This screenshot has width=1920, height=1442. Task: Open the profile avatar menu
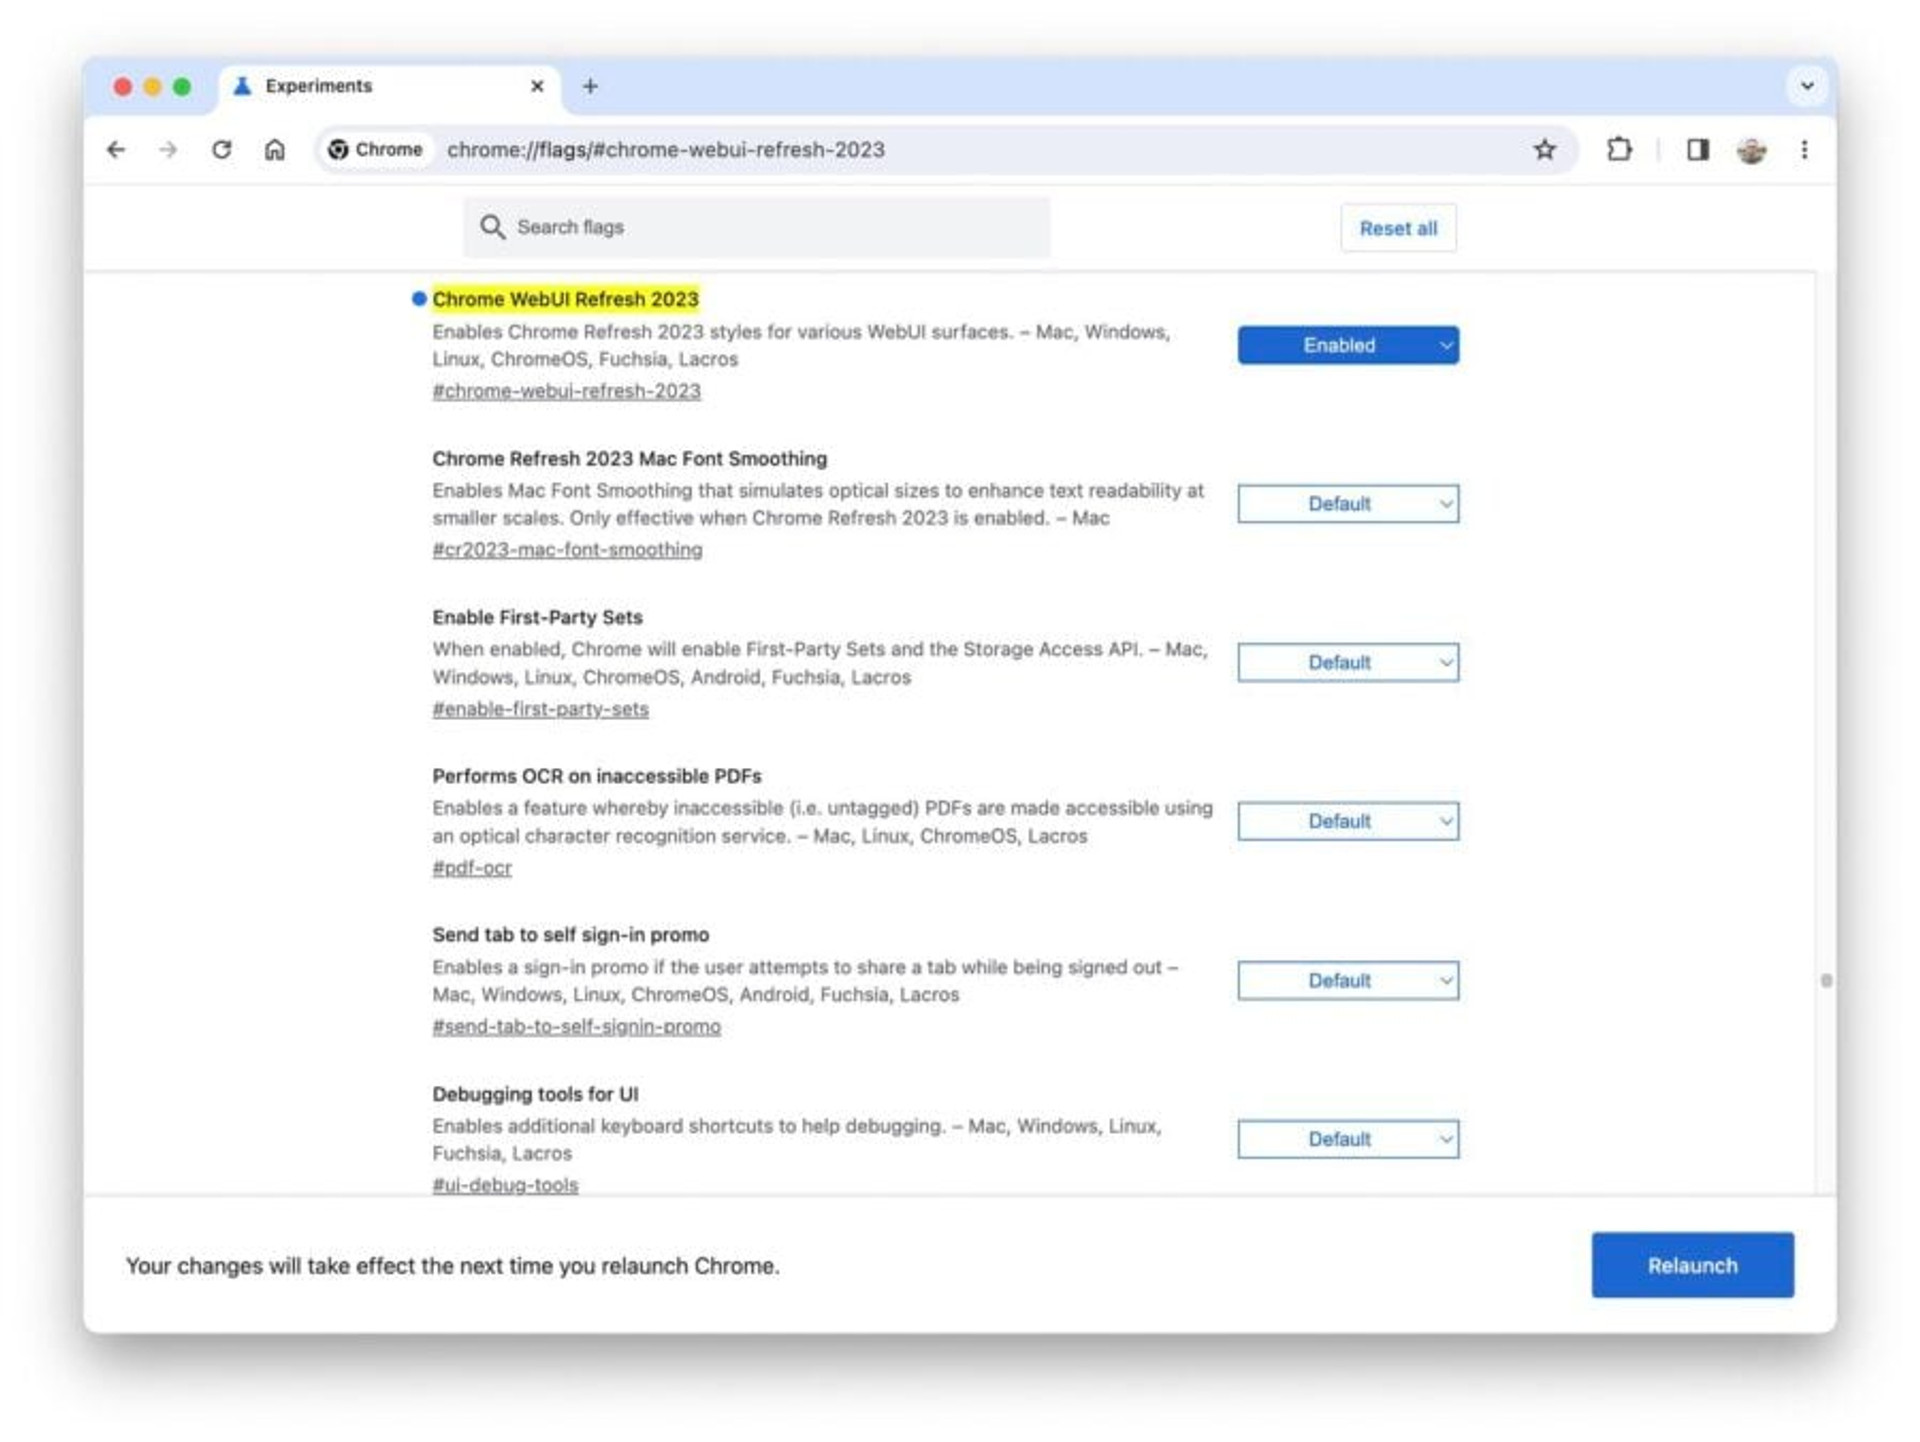click(x=1751, y=150)
